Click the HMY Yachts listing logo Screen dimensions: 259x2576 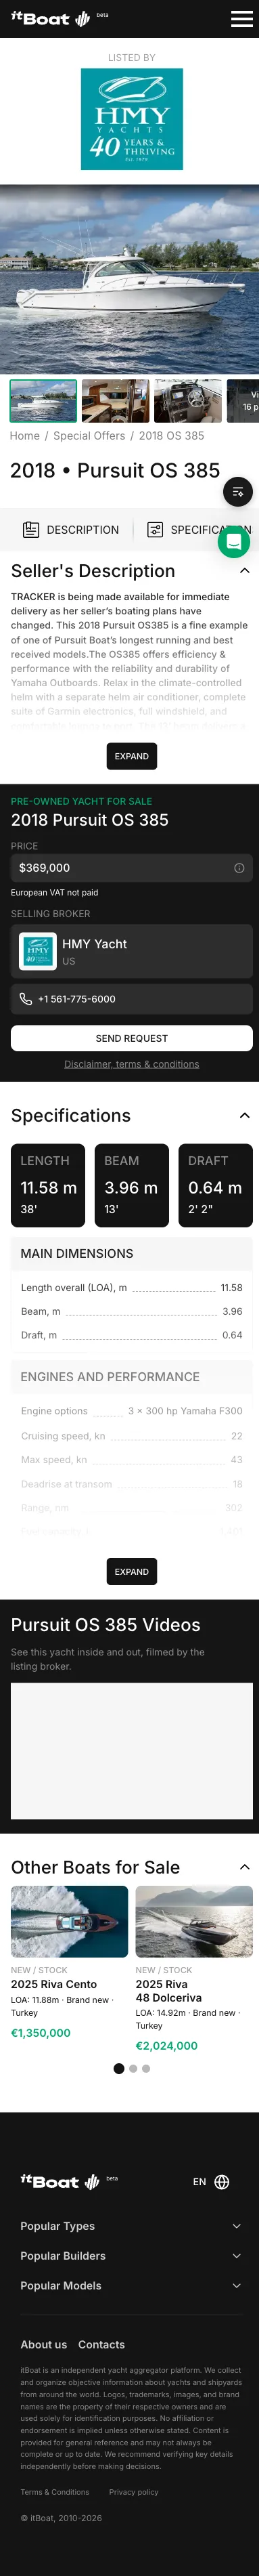[131, 119]
